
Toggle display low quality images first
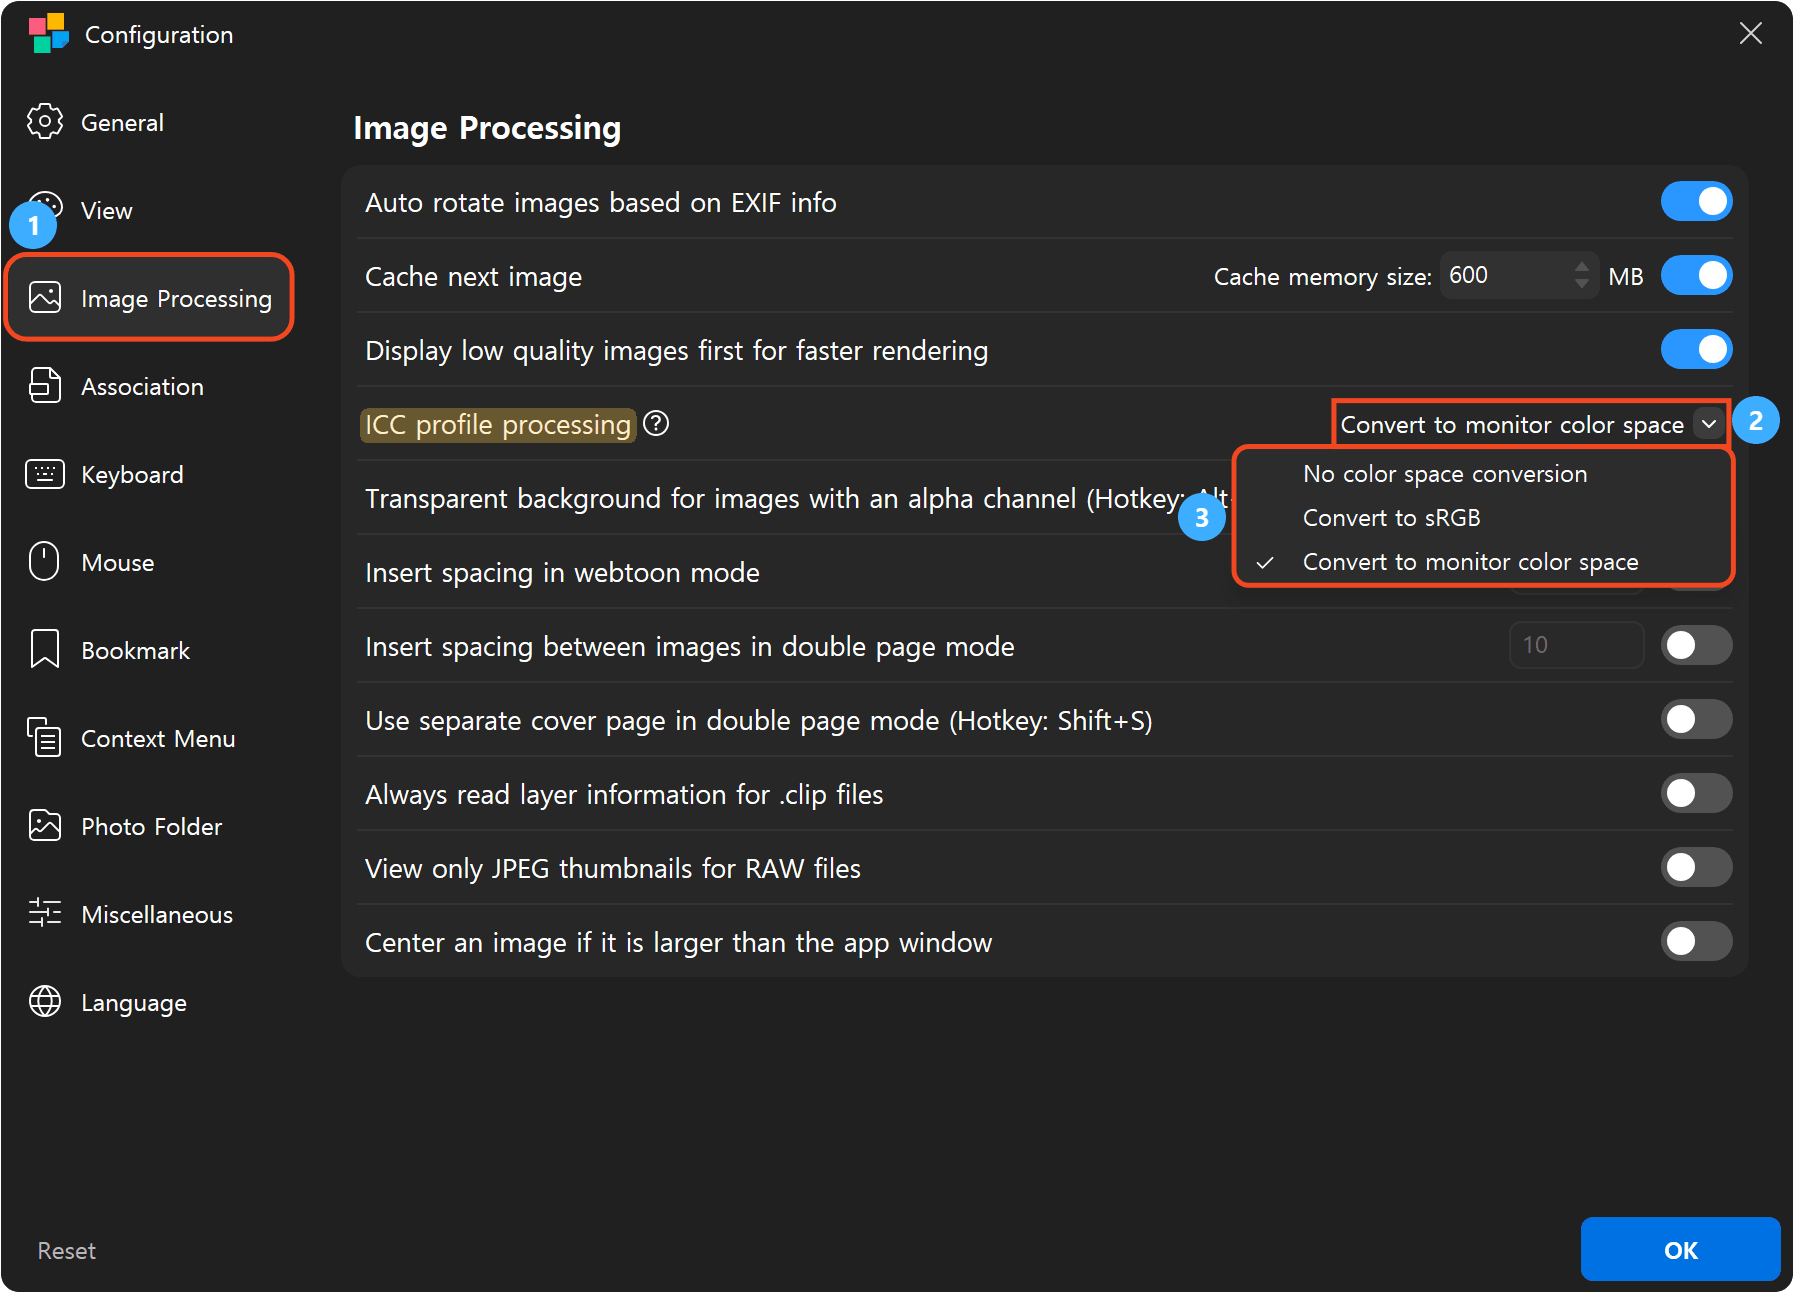1696,350
